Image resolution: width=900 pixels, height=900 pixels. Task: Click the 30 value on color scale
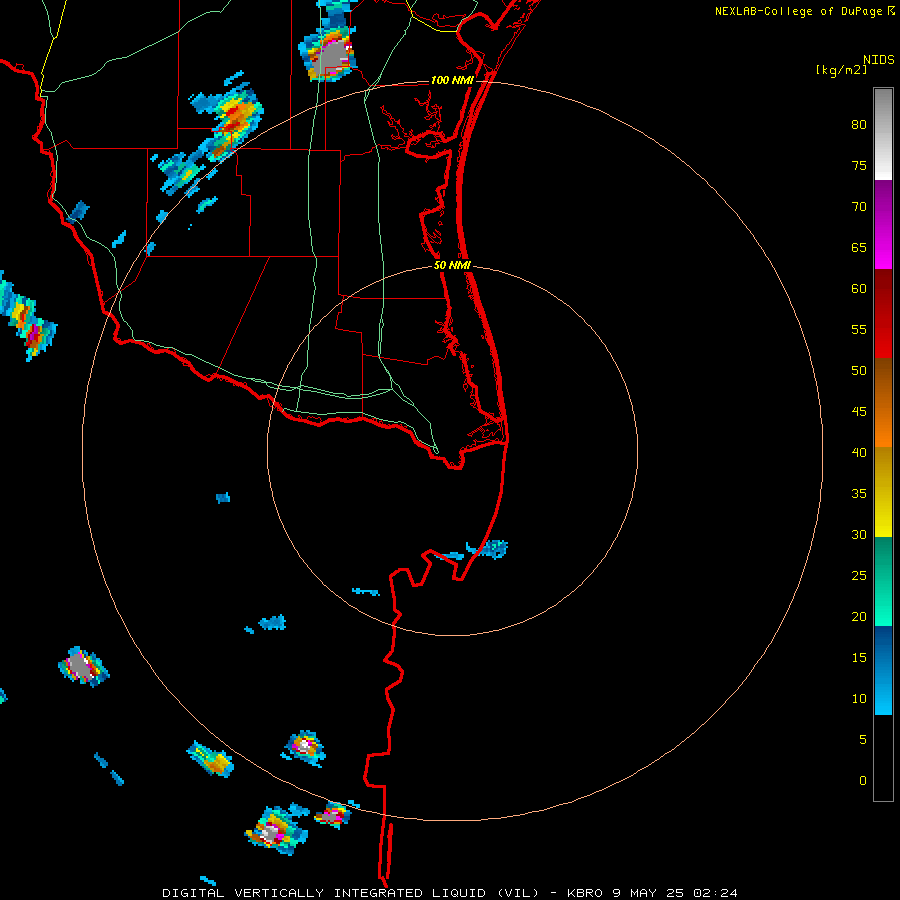point(859,534)
